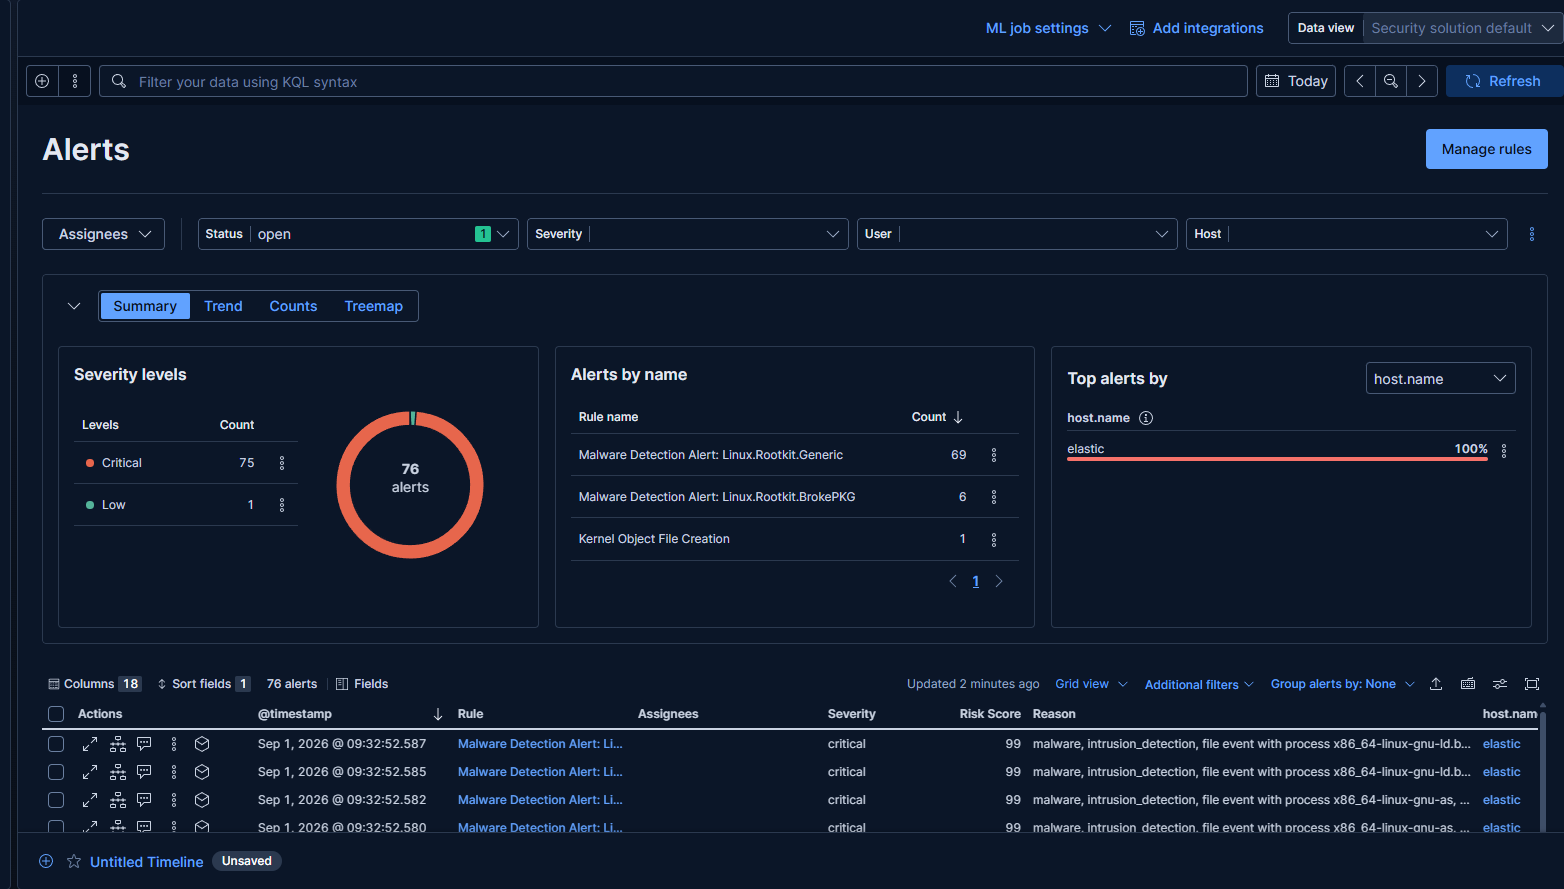Open keyboard shortcuts icon above table

[x=1468, y=684]
